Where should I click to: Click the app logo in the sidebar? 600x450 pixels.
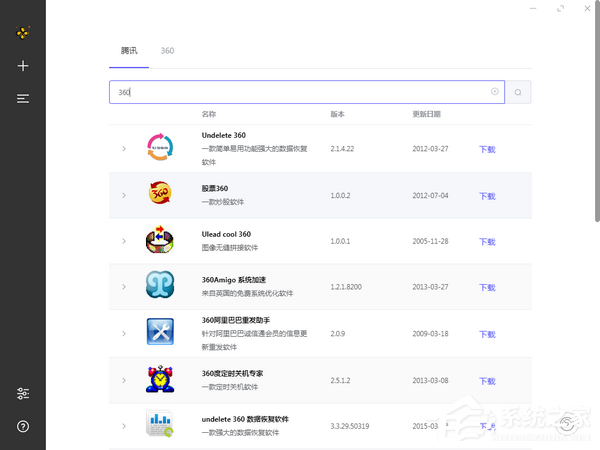click(23, 32)
